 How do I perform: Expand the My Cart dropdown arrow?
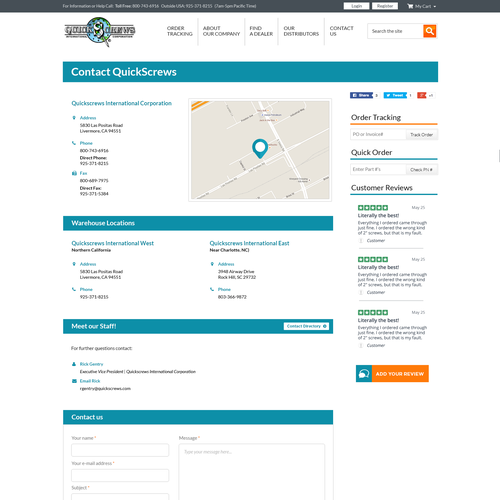pyautogui.click(x=435, y=6)
